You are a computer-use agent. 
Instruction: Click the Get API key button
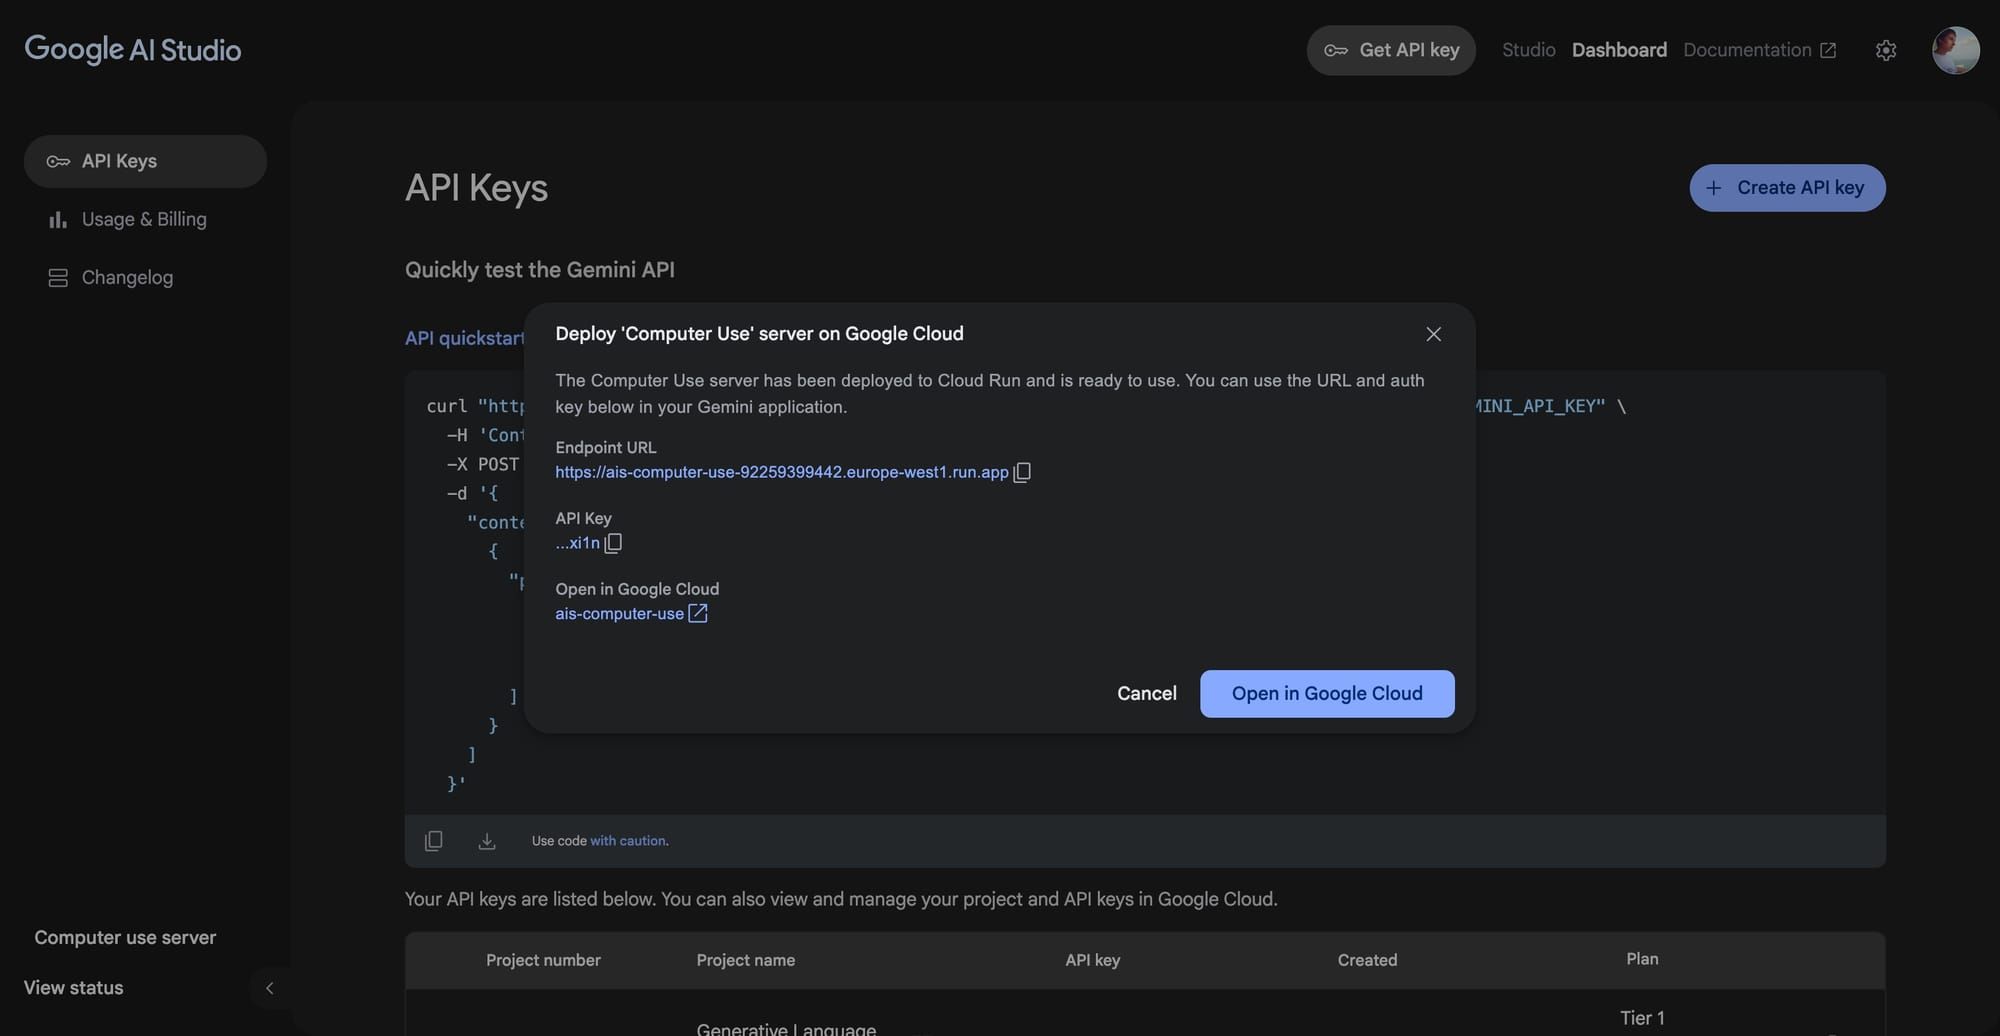pyautogui.click(x=1390, y=49)
